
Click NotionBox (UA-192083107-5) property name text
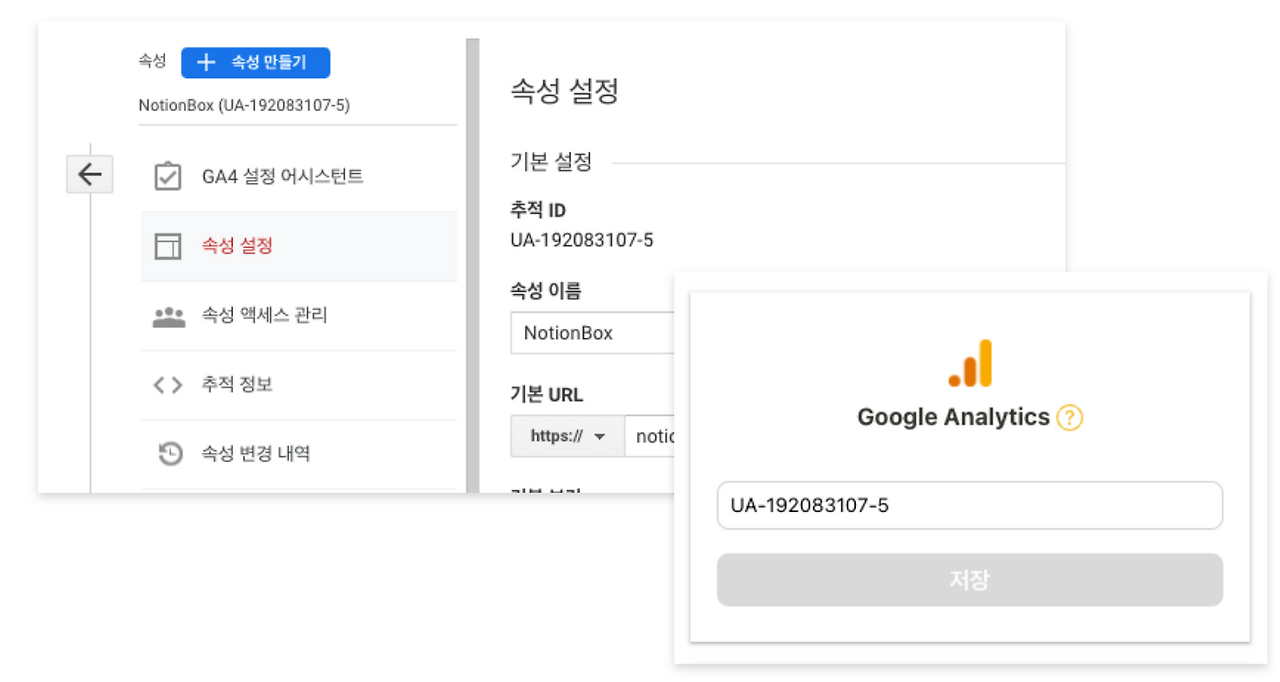coord(244,105)
